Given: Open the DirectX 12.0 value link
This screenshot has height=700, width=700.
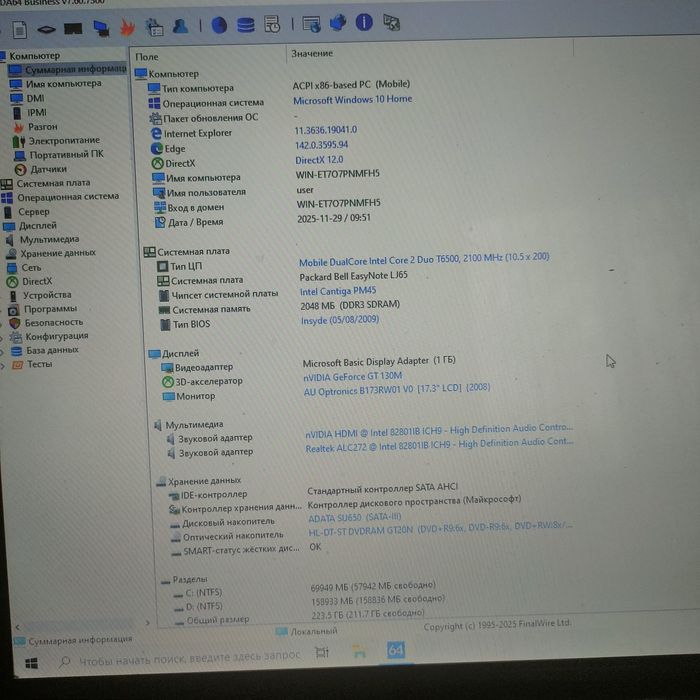Looking at the screenshot, I should tap(319, 160).
